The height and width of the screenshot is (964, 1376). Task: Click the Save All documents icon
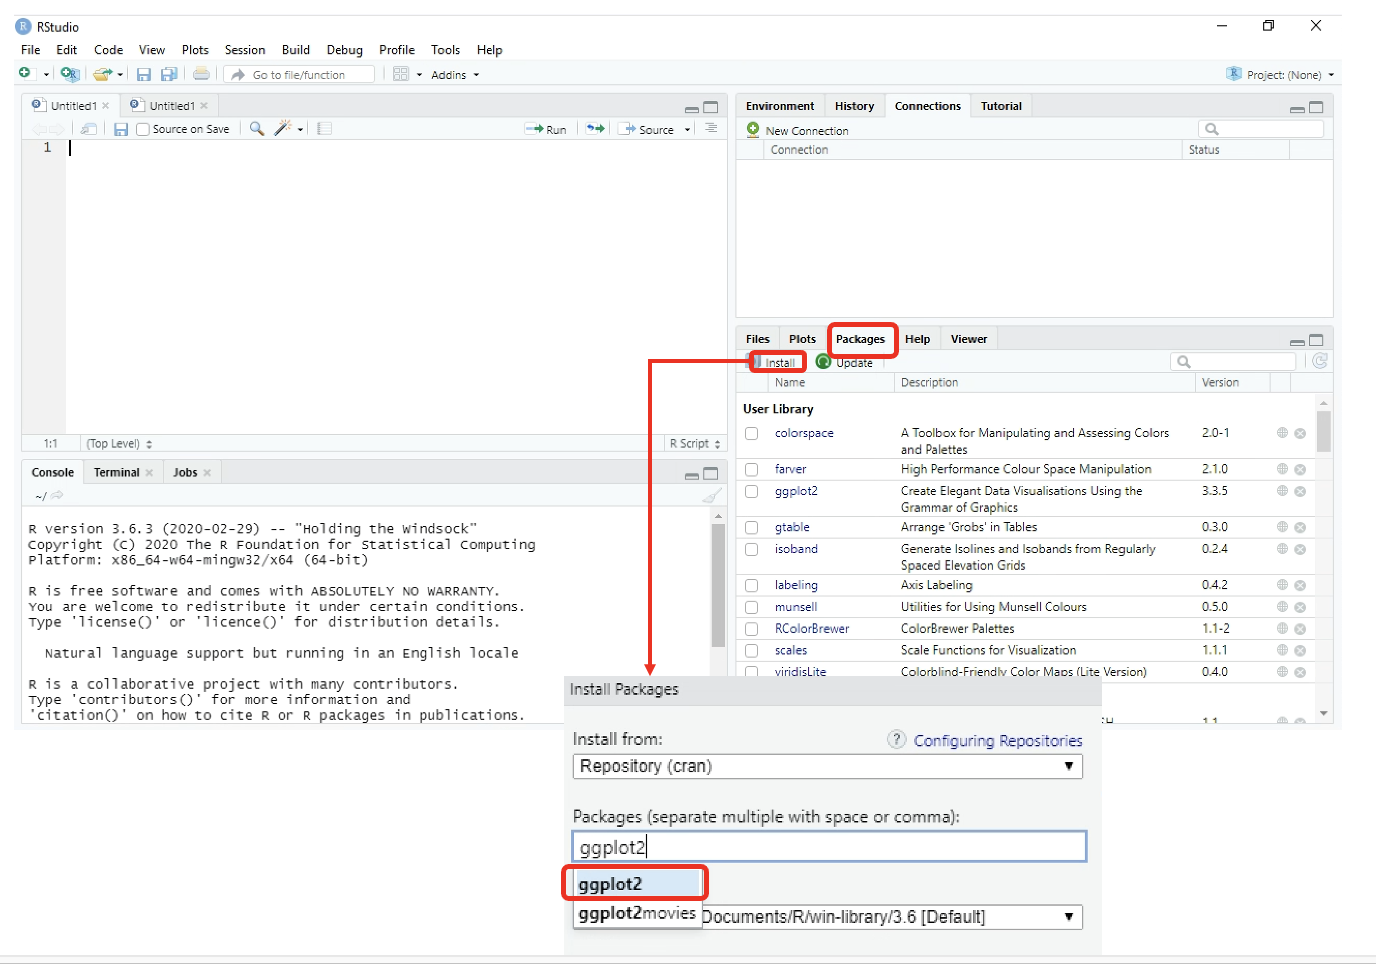tap(169, 74)
